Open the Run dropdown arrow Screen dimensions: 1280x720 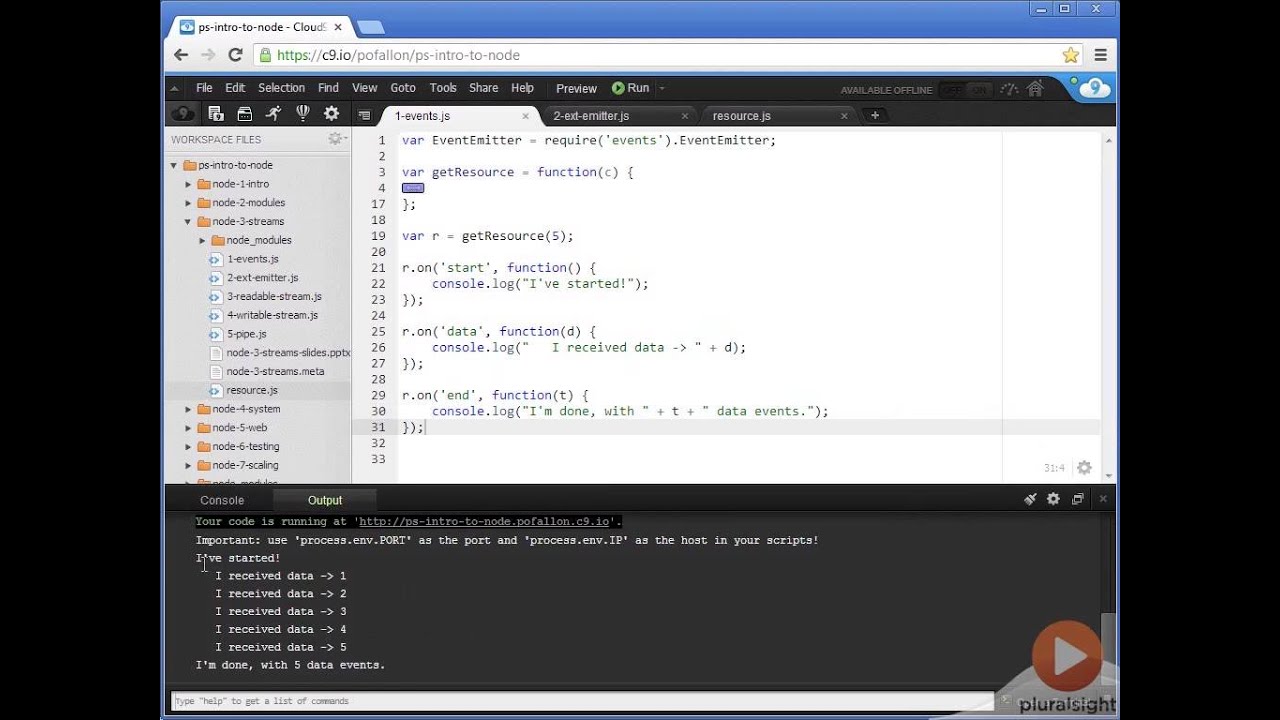pyautogui.click(x=662, y=88)
